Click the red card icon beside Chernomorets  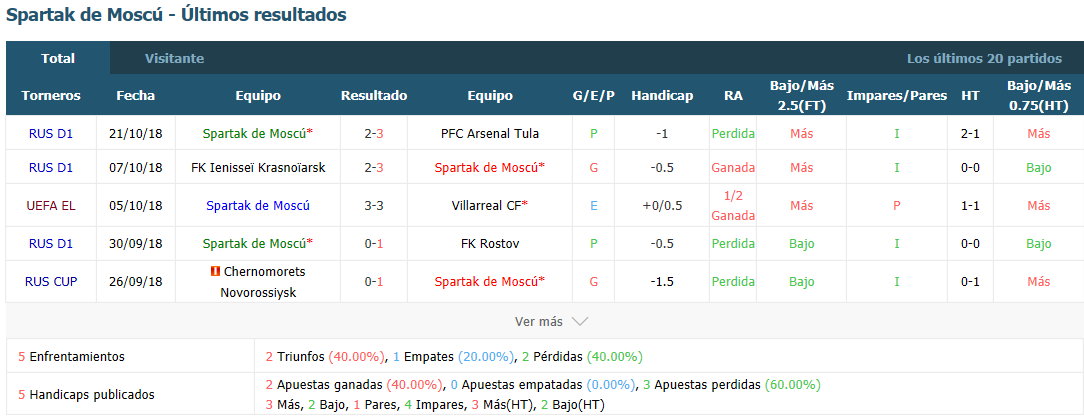click(x=215, y=272)
